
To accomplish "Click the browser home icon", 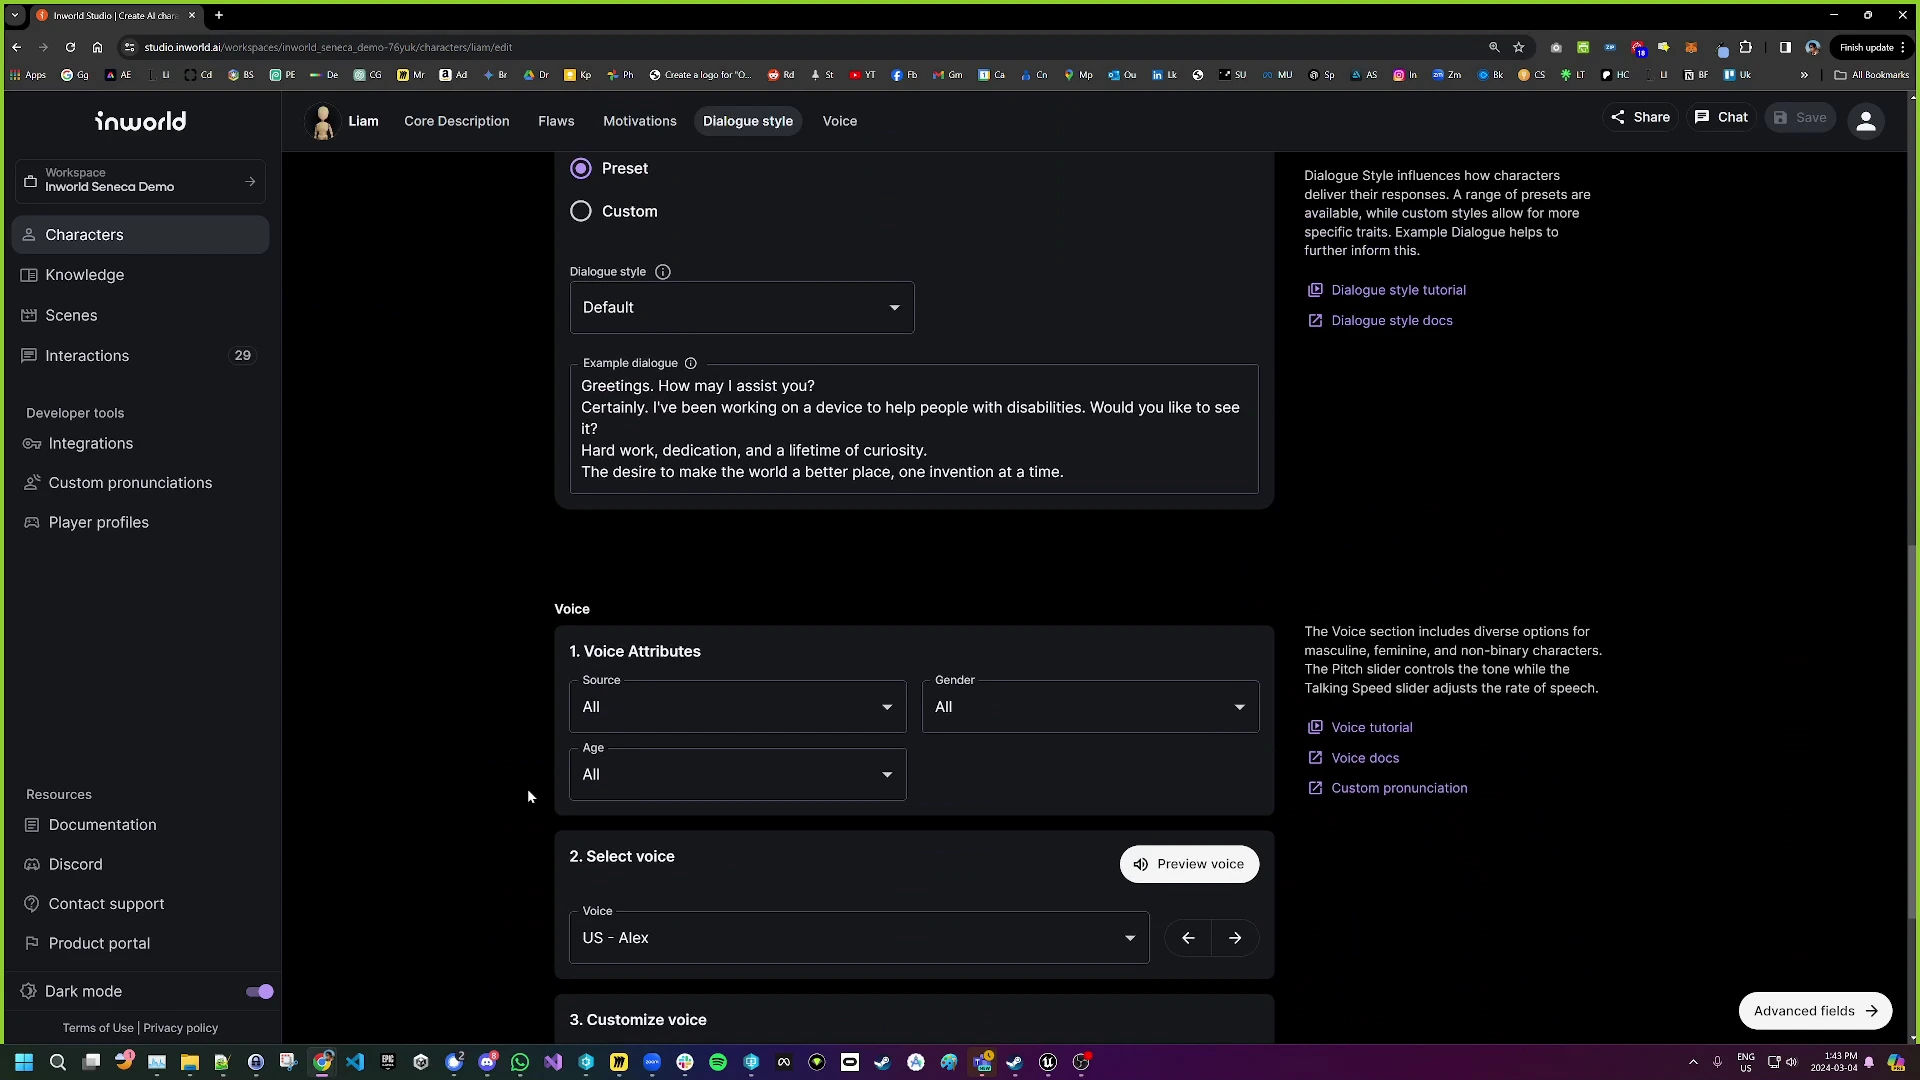I will [x=97, y=47].
